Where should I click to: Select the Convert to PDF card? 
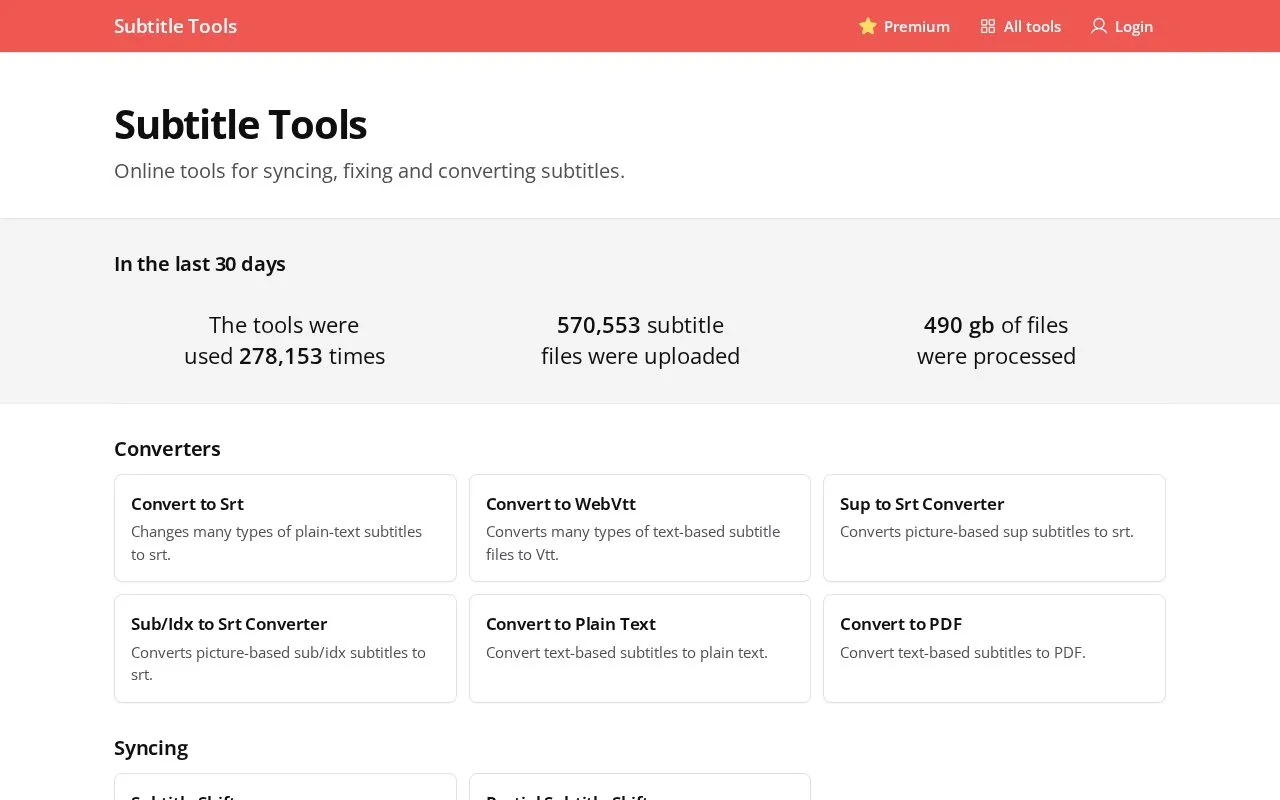pyautogui.click(x=994, y=648)
